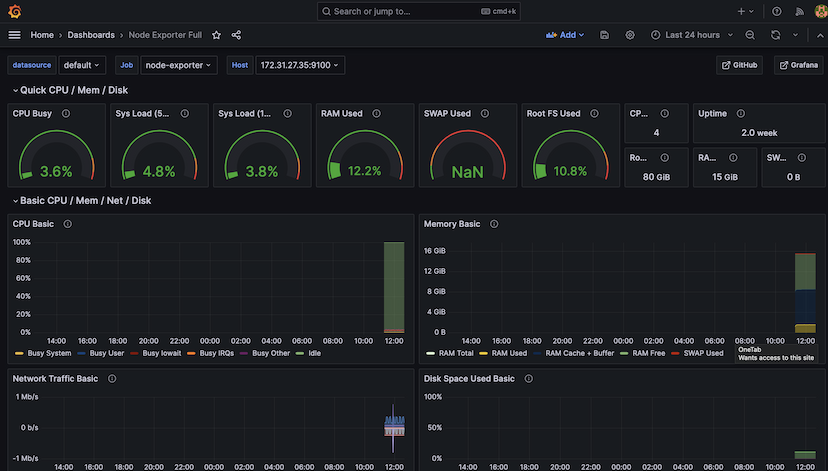The image size is (828, 471).
Task: Open the plus new-item dropdown
Action: [746, 11]
